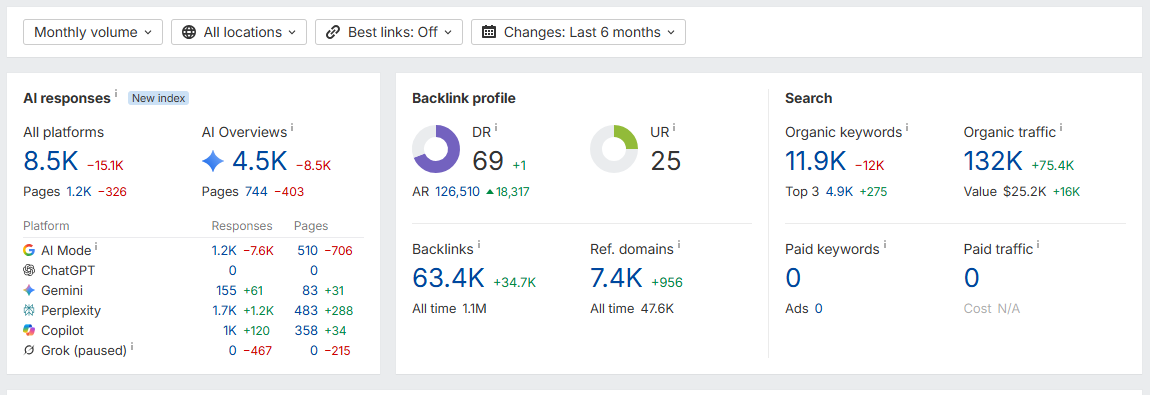
Task: Click the UR donut chart
Action: 615,149
